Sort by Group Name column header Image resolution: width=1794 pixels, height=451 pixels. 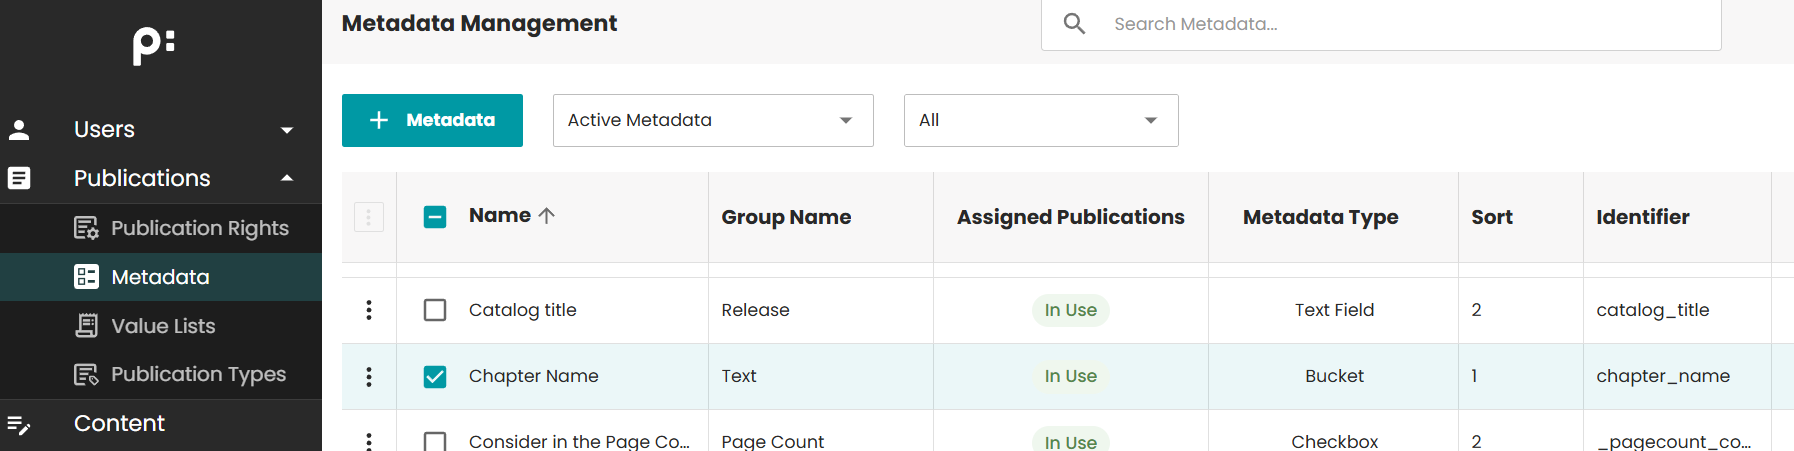point(786,217)
